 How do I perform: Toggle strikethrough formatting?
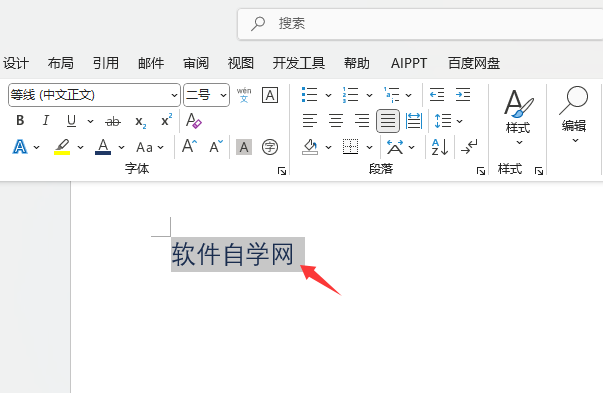[113, 122]
